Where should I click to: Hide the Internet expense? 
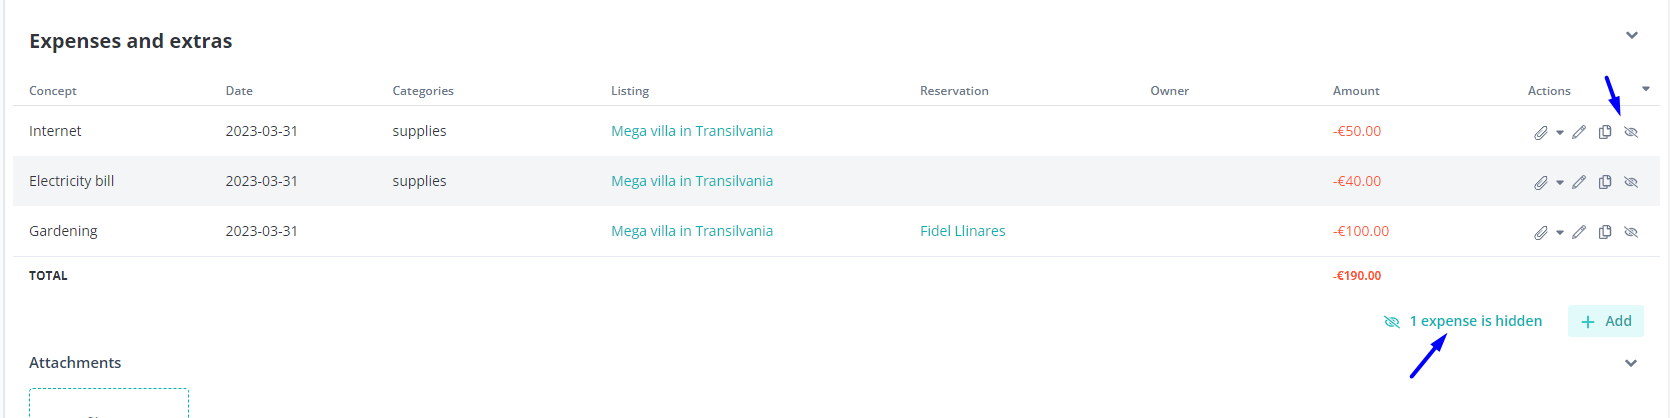coord(1631,132)
